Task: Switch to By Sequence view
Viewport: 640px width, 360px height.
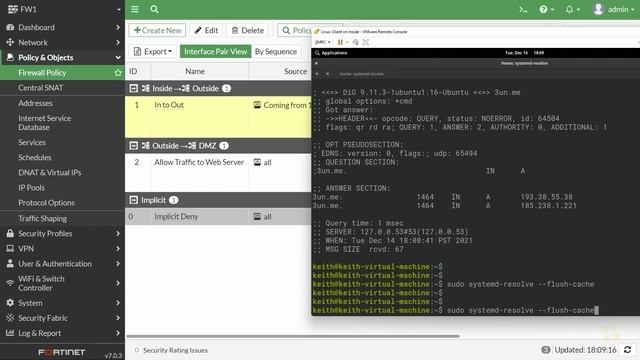Action: click(x=276, y=51)
